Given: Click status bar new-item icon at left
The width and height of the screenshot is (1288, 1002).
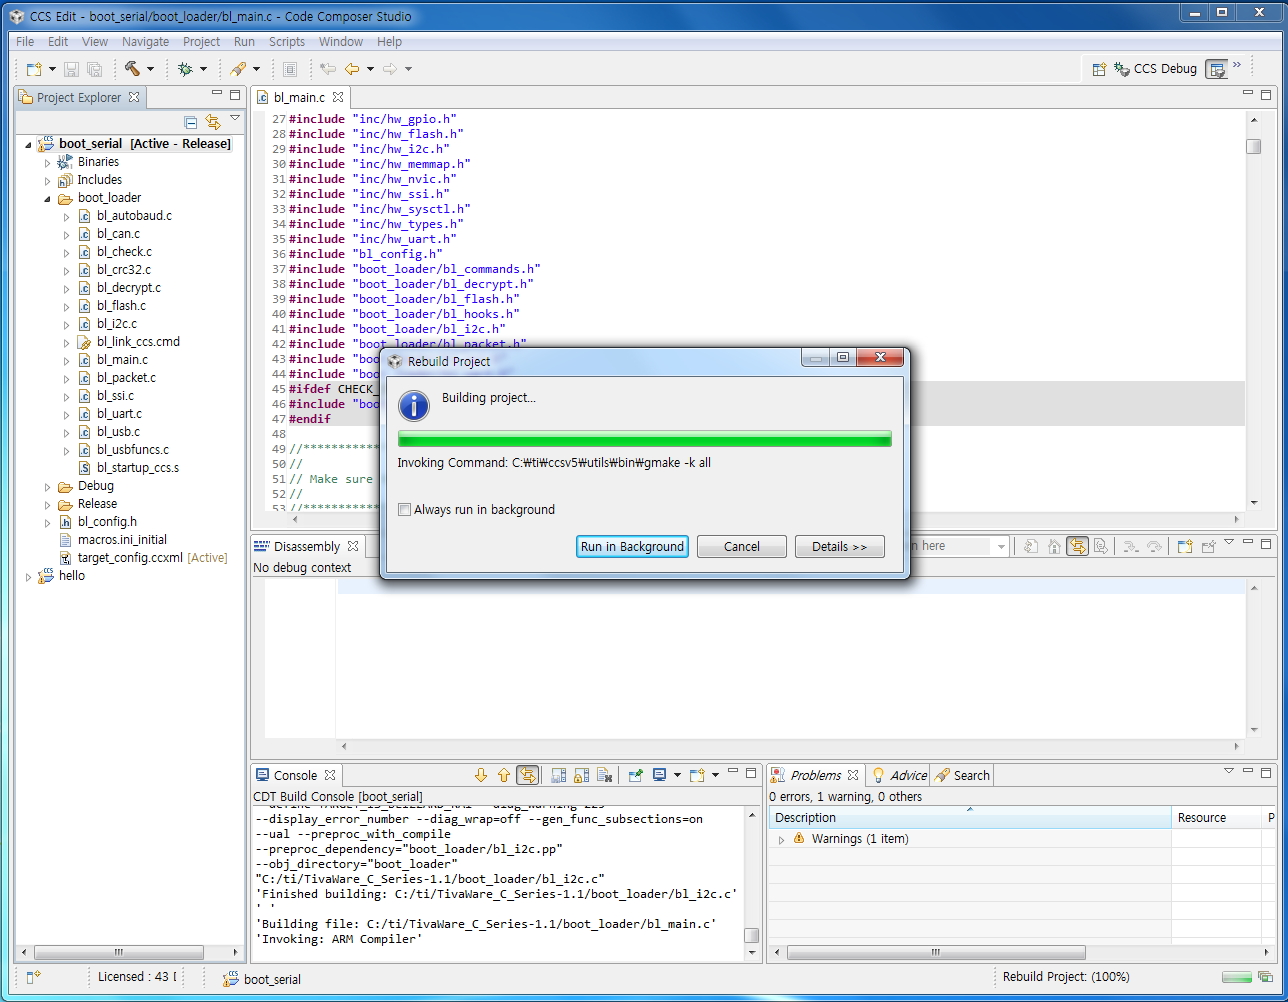Looking at the screenshot, I should [33, 977].
